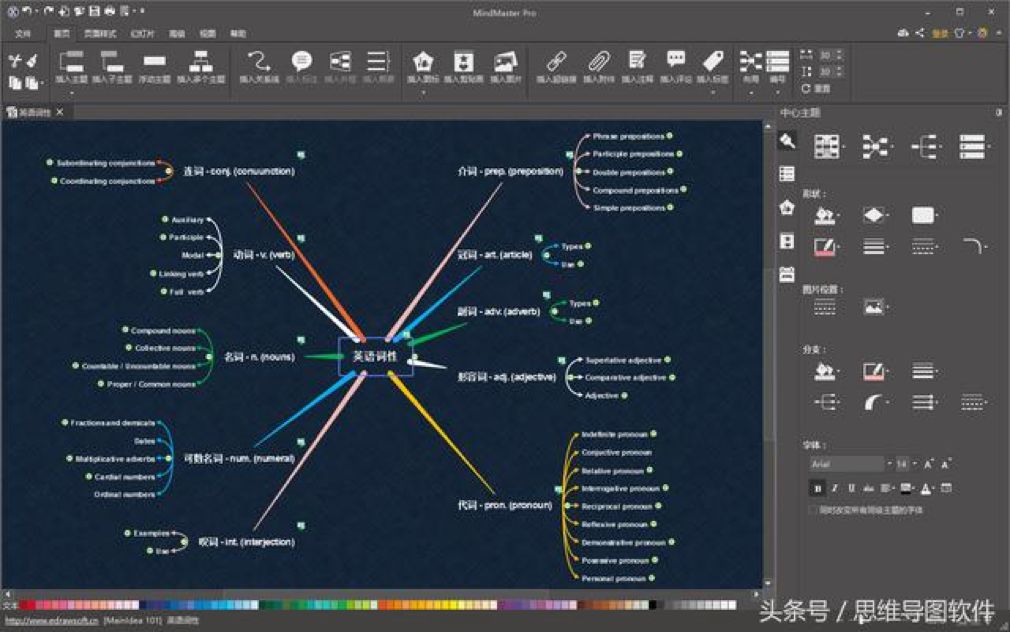Image resolution: width=1010 pixels, height=632 pixels.
Task: Click the orange login button at top right
Action: coord(940,34)
